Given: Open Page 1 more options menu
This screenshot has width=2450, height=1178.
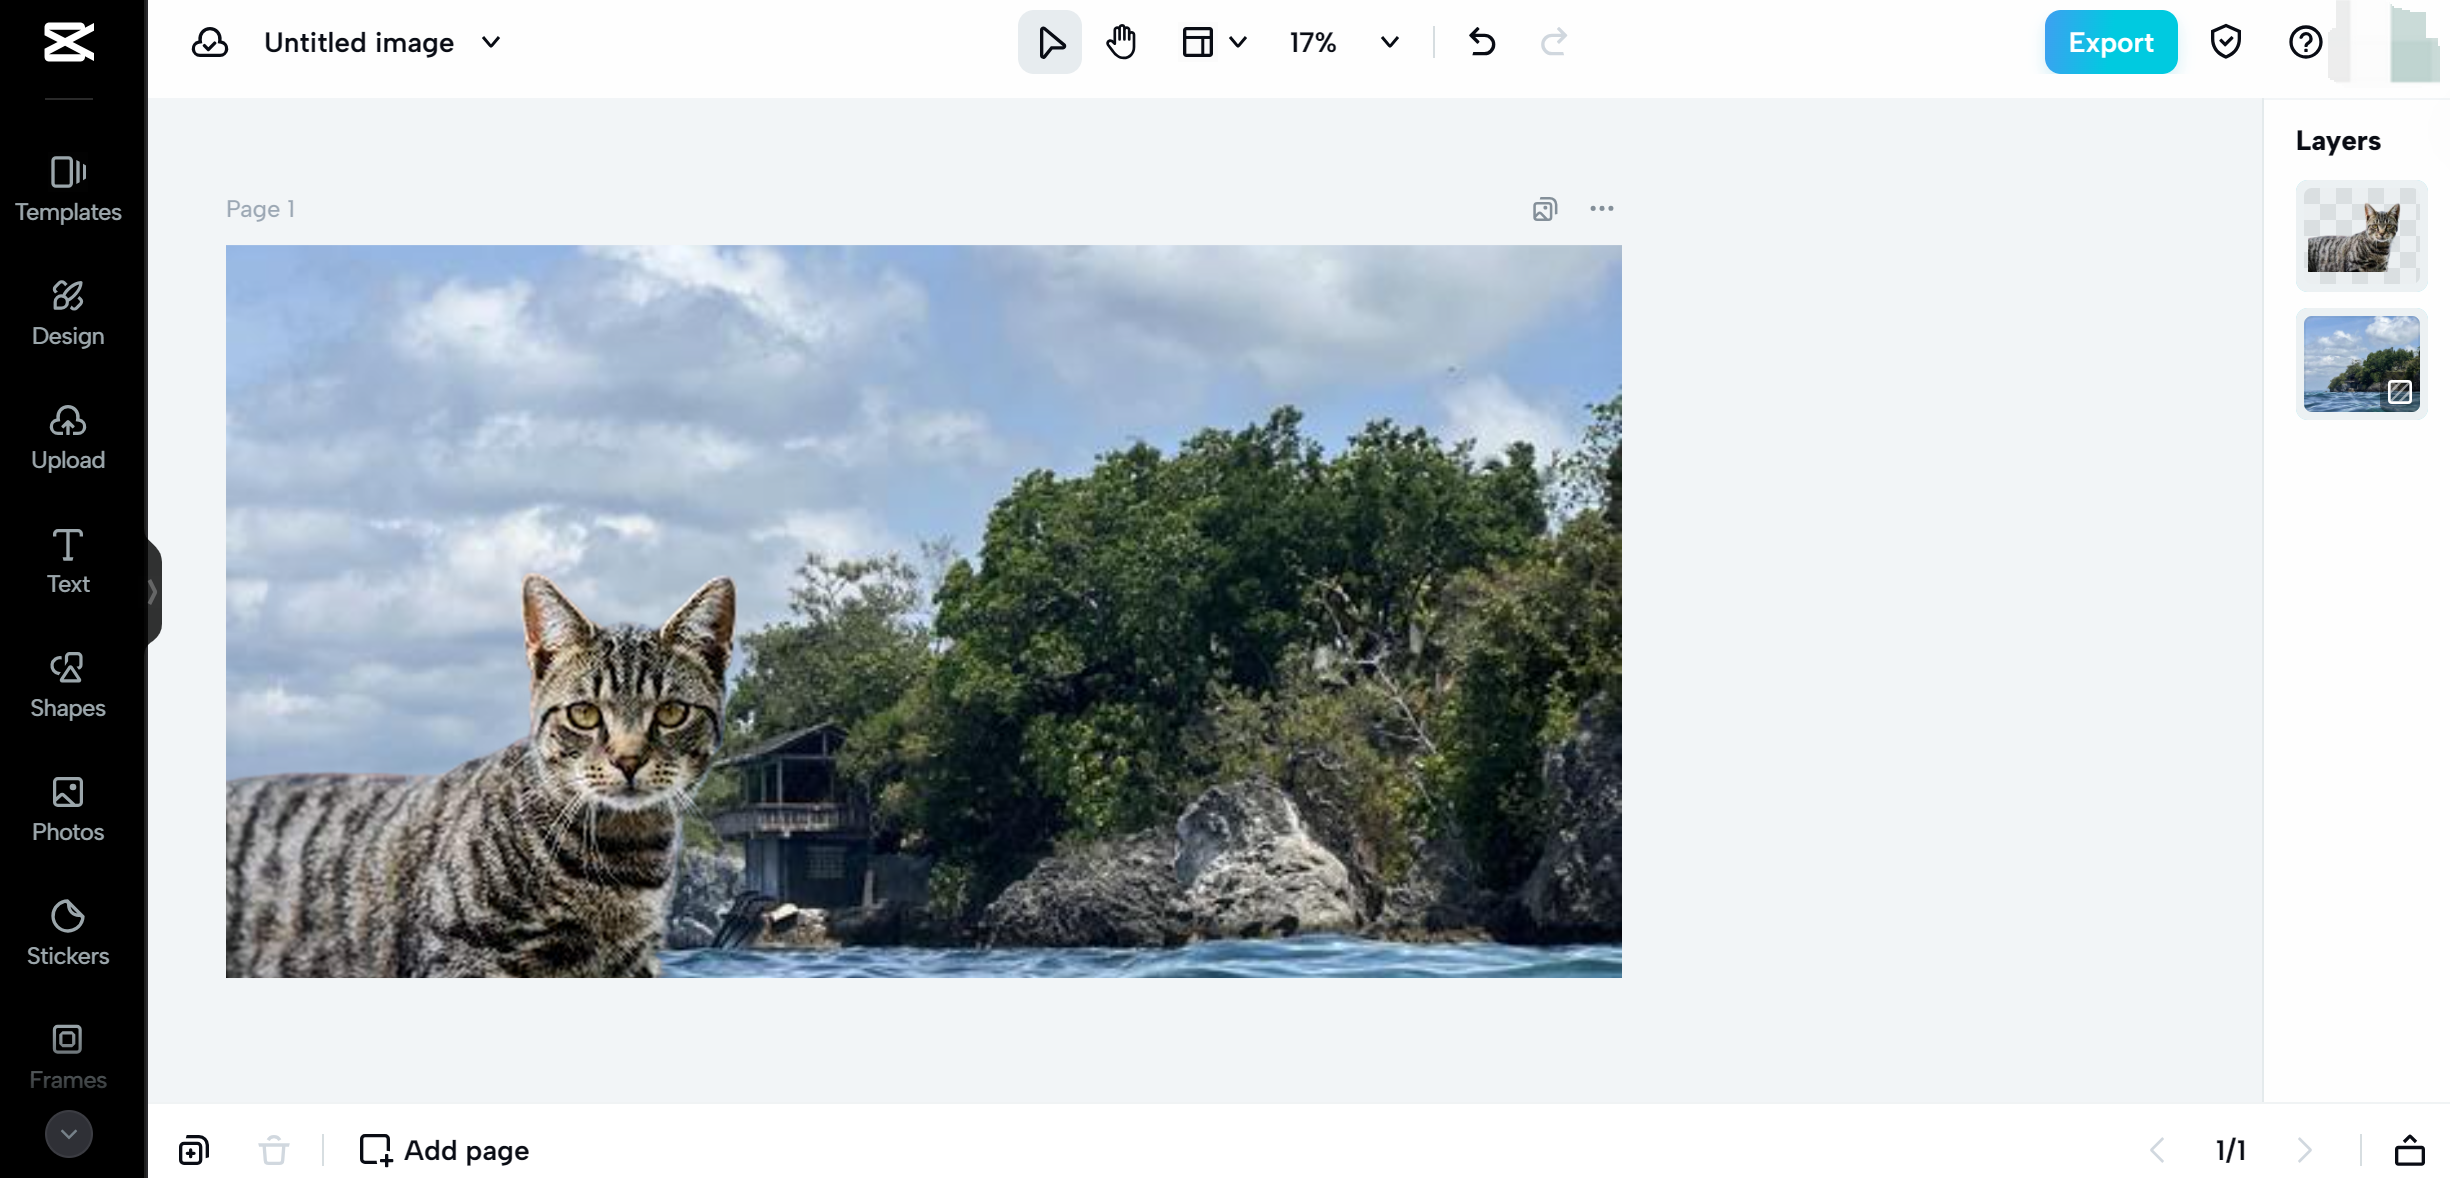Looking at the screenshot, I should [1601, 209].
